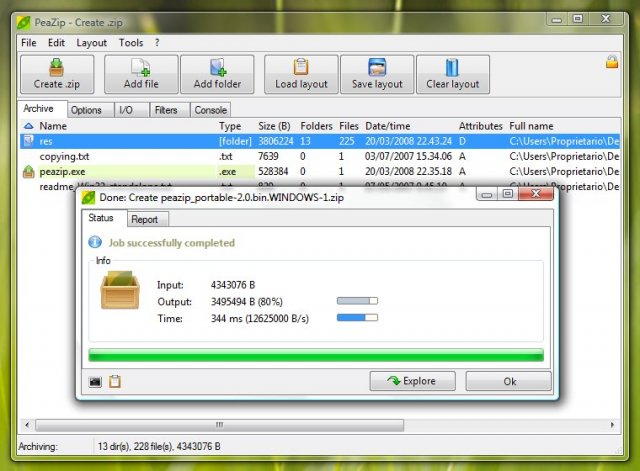Click status bar text 13 dir(s), 228 file(s)
The image size is (640, 471).
pyautogui.click(x=136, y=447)
